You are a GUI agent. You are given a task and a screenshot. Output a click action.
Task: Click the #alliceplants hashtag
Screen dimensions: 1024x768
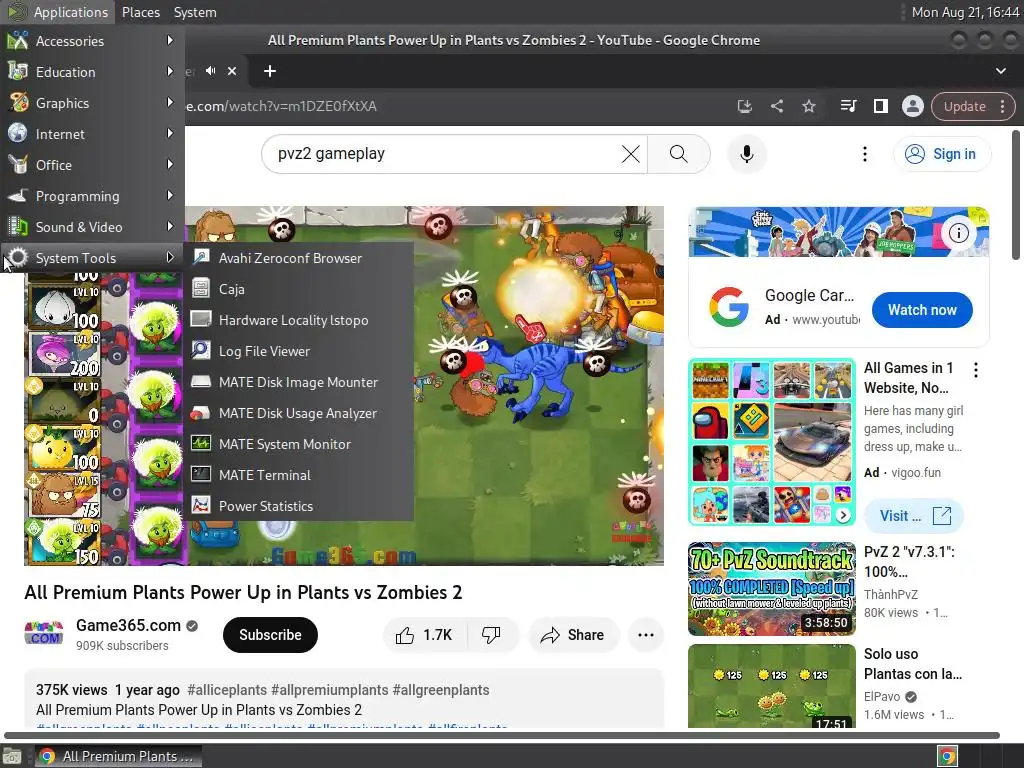tap(227, 690)
